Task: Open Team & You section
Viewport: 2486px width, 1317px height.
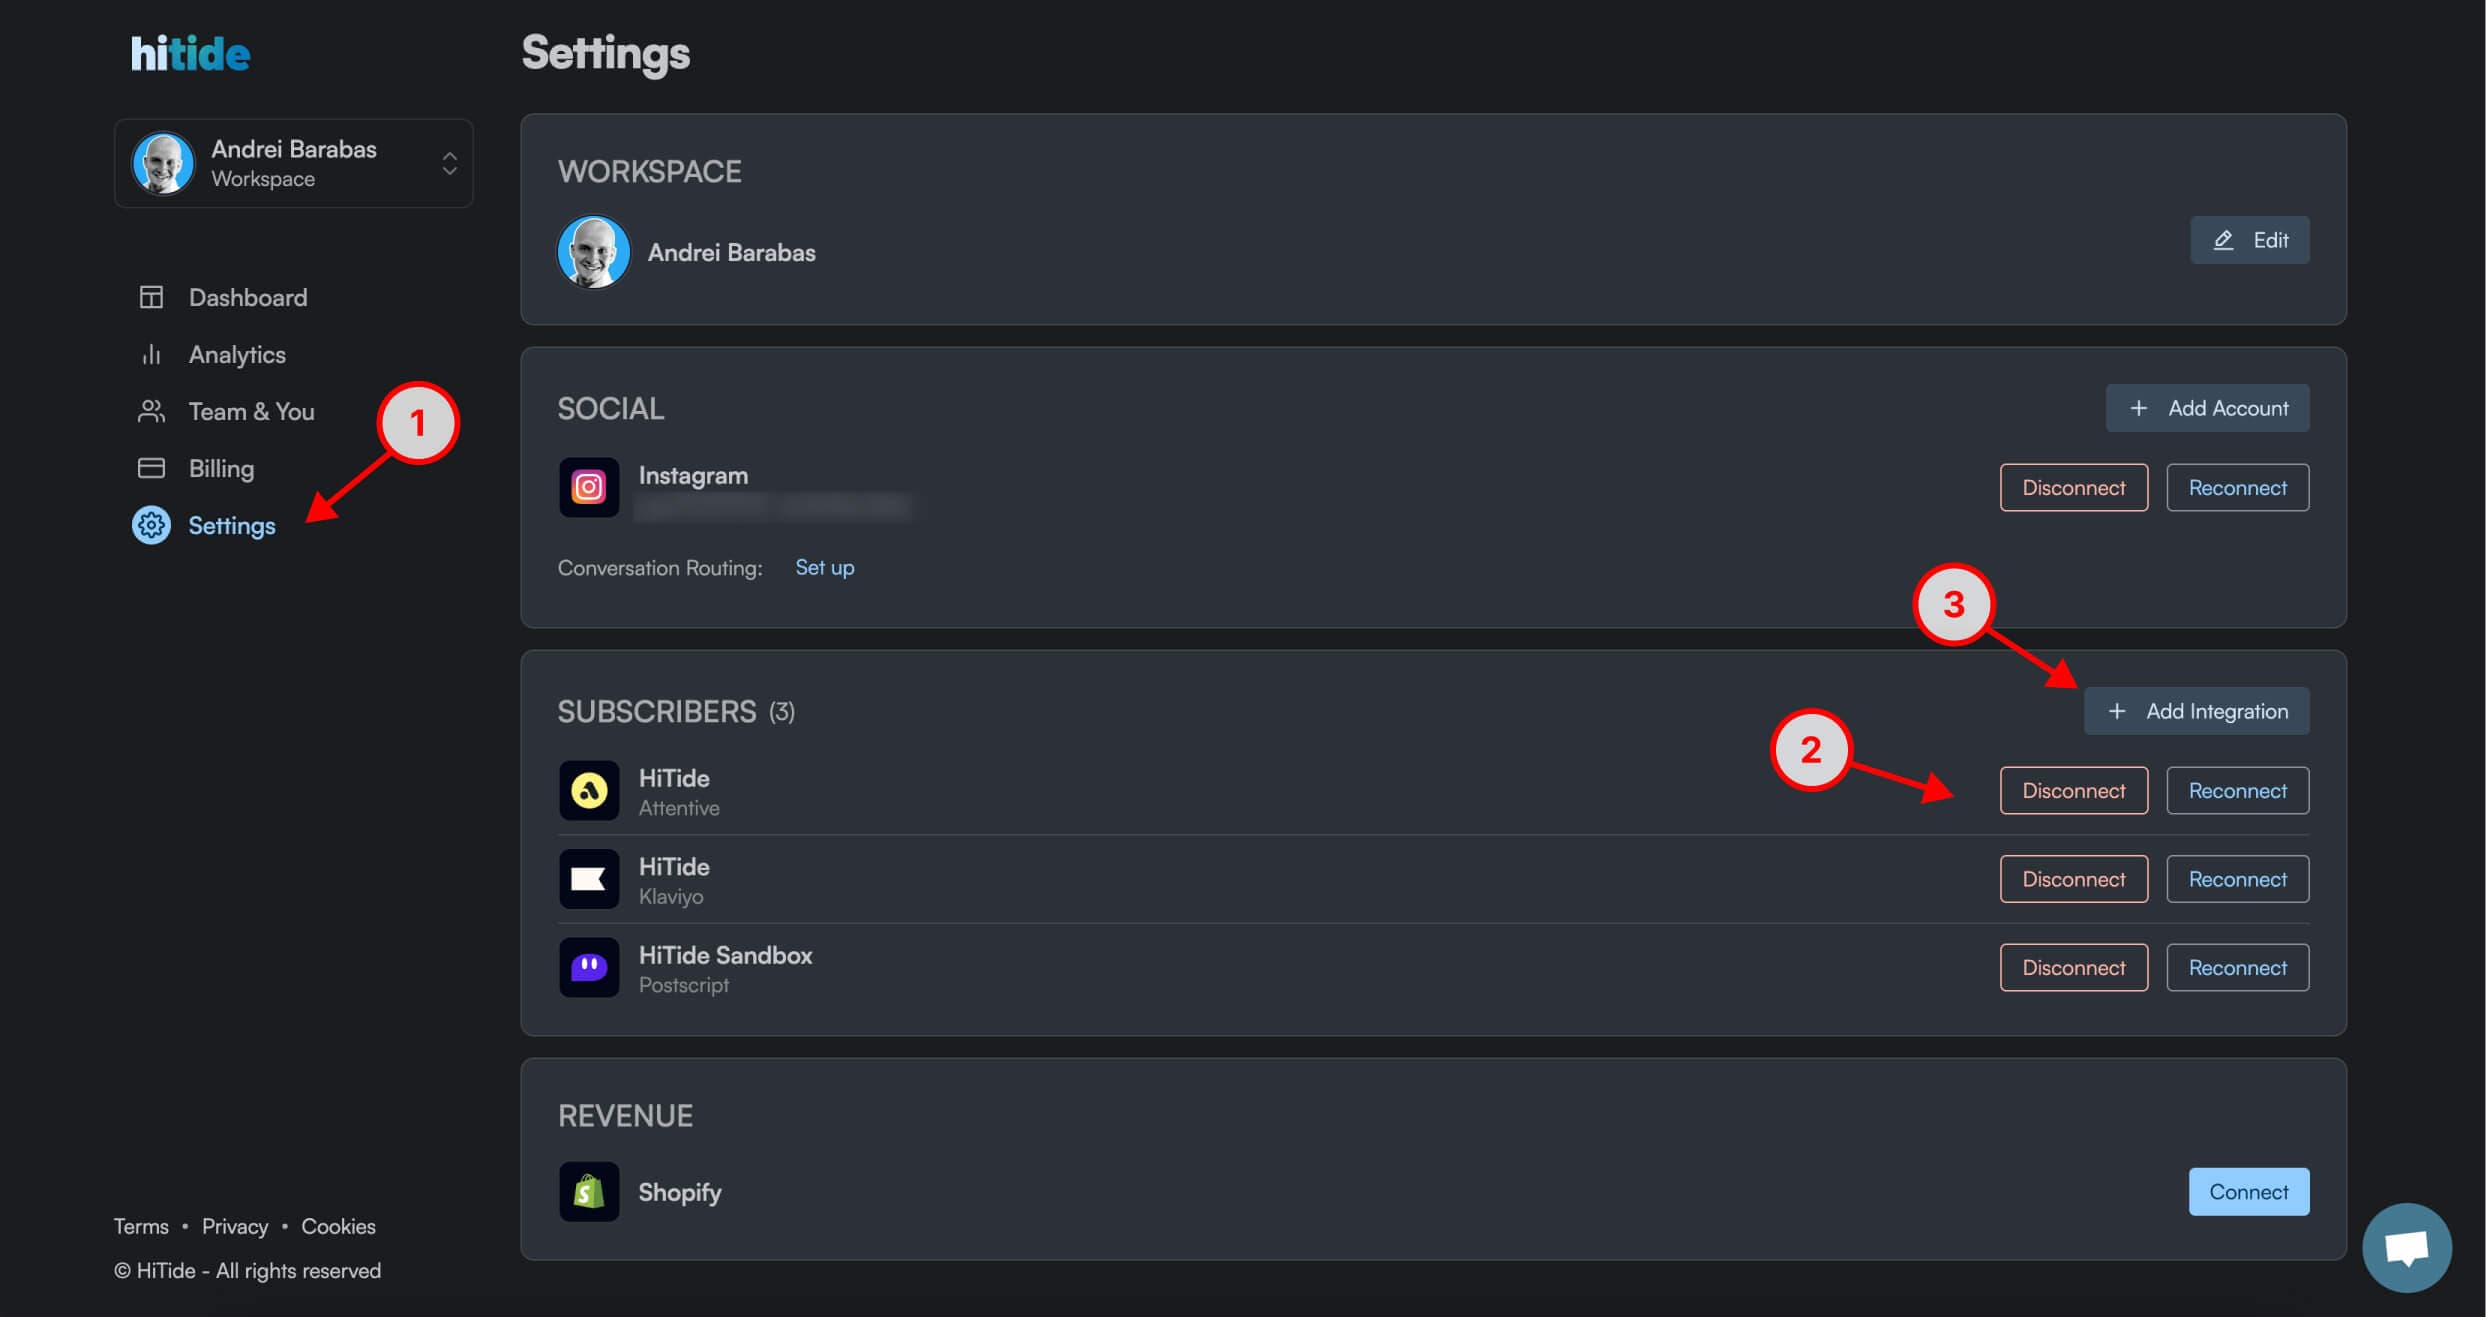Action: click(x=250, y=412)
